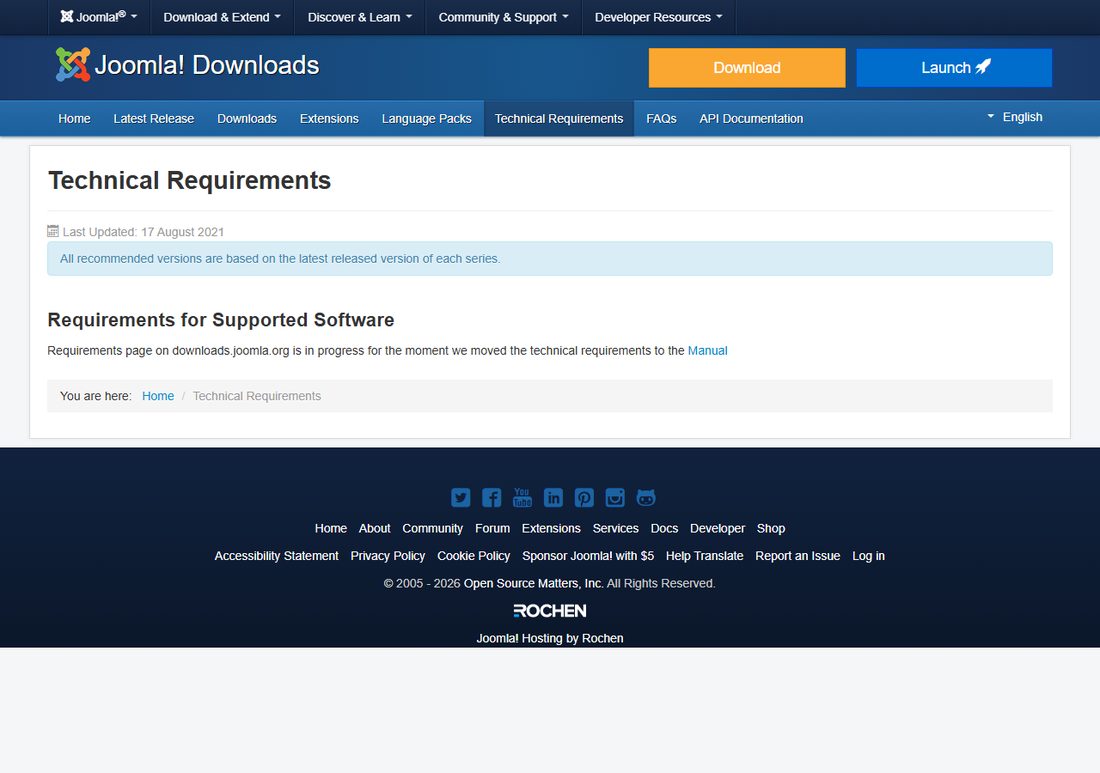Click the Rochen logo in footer

tap(549, 611)
